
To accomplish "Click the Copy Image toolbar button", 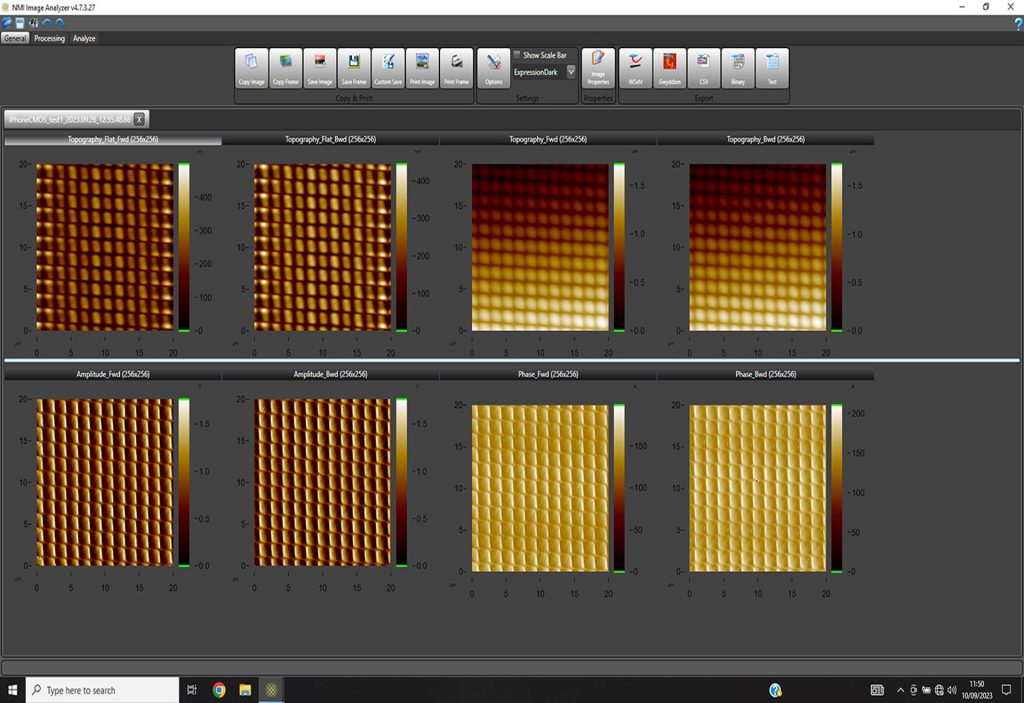I will coord(251,68).
